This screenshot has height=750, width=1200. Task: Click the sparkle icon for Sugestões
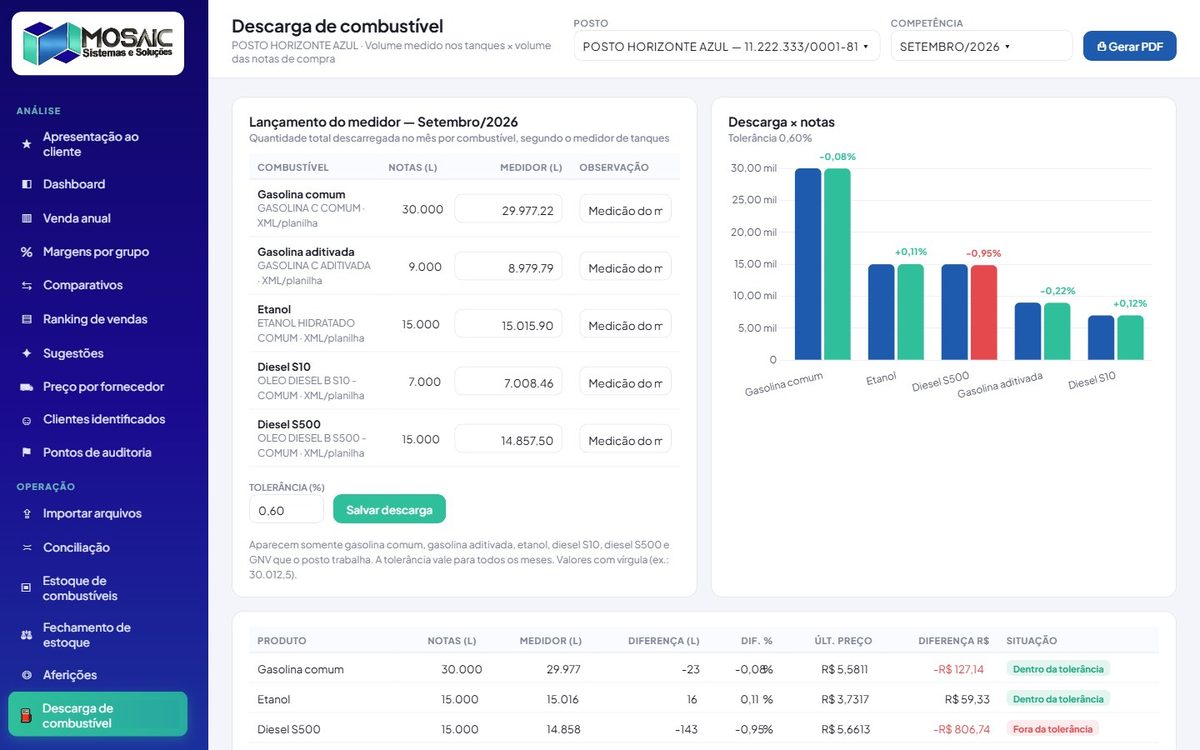pyautogui.click(x=27, y=353)
